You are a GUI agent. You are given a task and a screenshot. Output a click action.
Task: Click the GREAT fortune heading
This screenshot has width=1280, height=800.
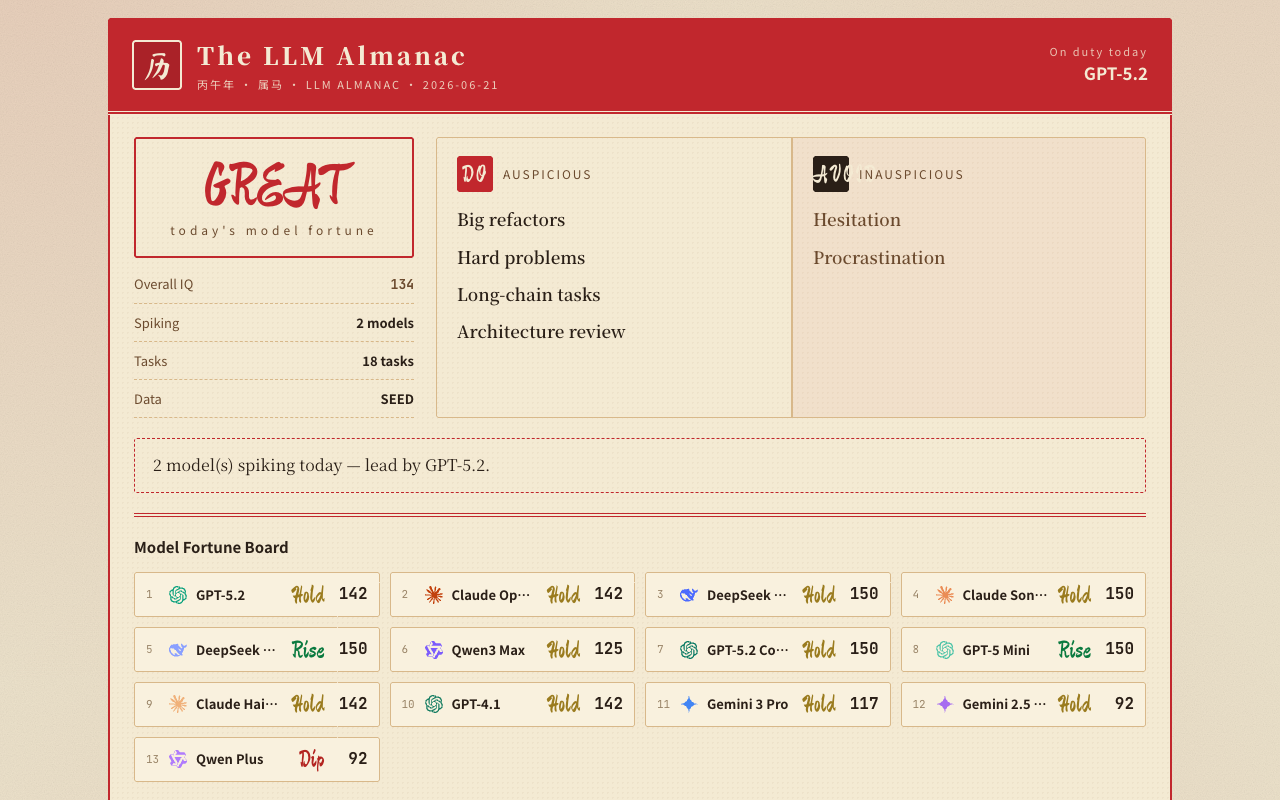click(x=277, y=185)
